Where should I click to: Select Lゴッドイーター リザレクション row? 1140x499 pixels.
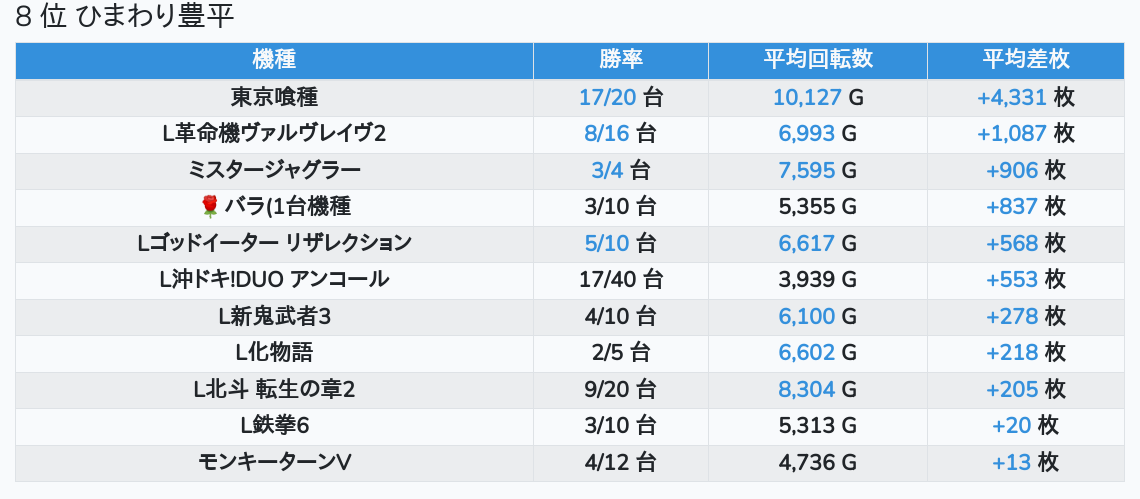(x=274, y=243)
